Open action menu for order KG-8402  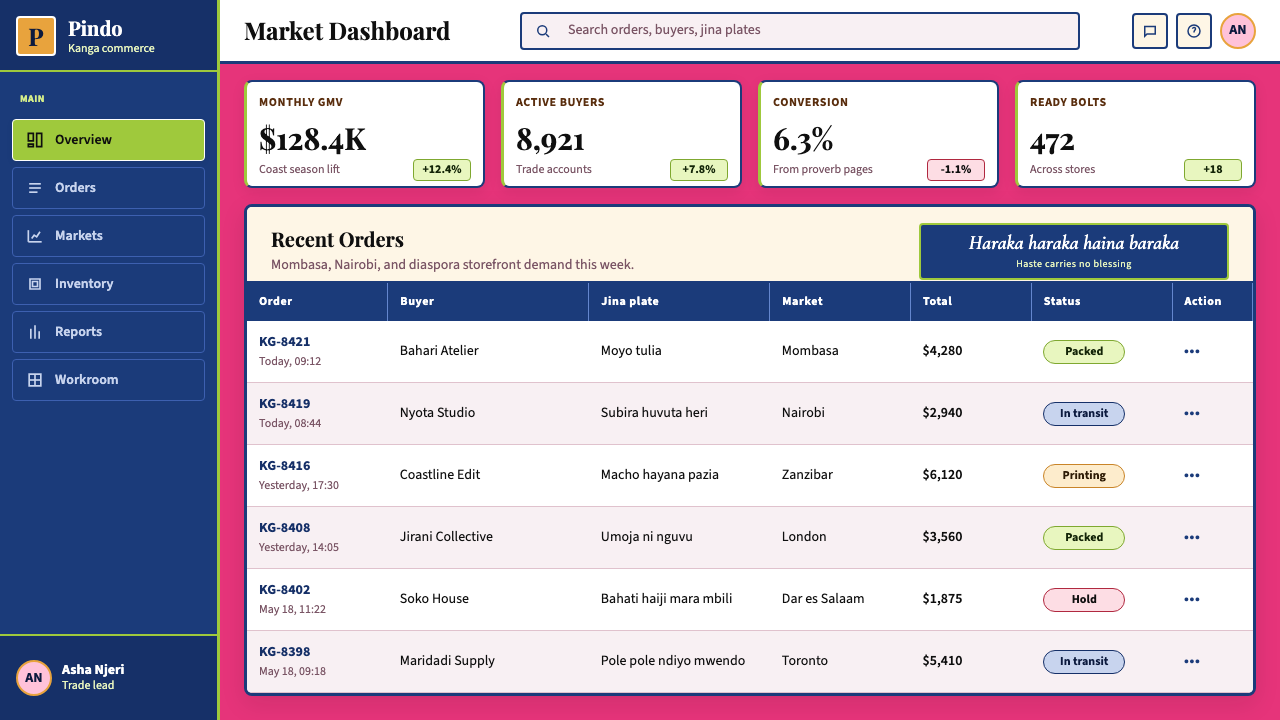pyautogui.click(x=1192, y=600)
